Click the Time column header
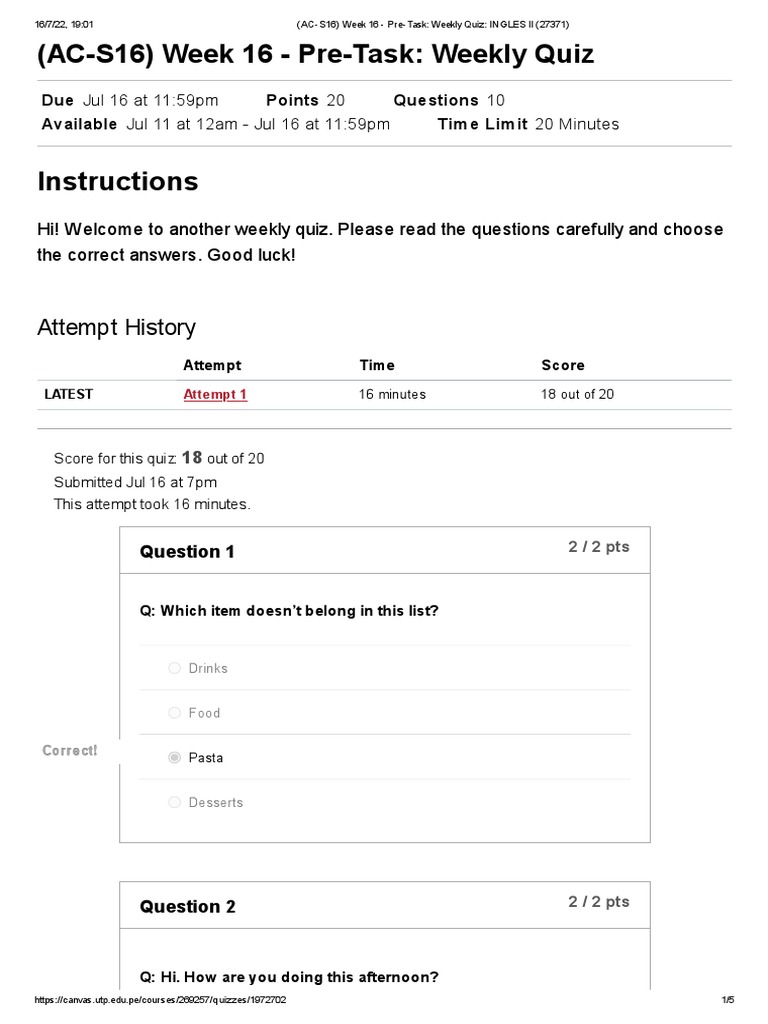This screenshot has width=768, height=1024. click(377, 365)
